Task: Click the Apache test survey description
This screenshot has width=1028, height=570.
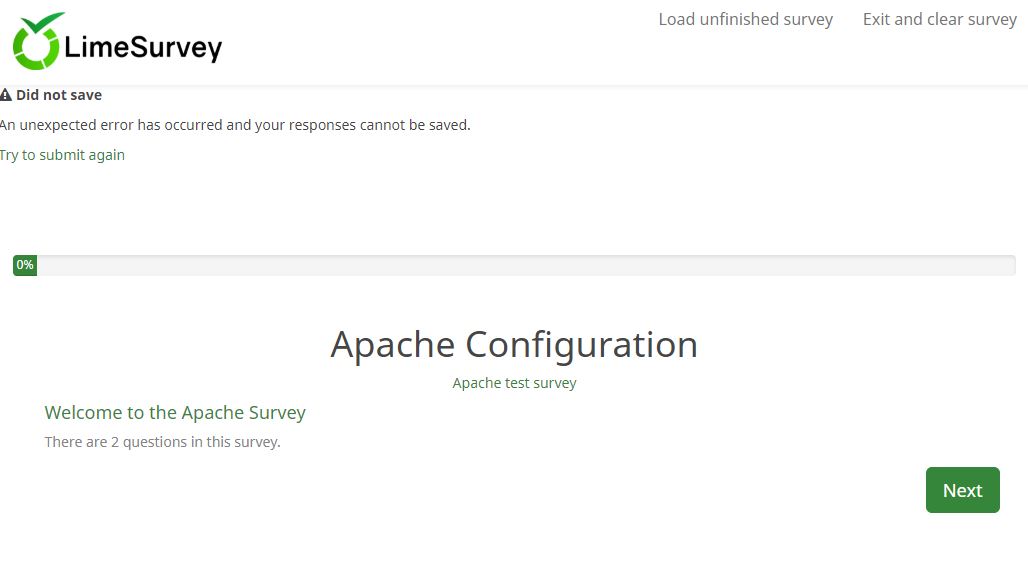Action: pos(514,383)
